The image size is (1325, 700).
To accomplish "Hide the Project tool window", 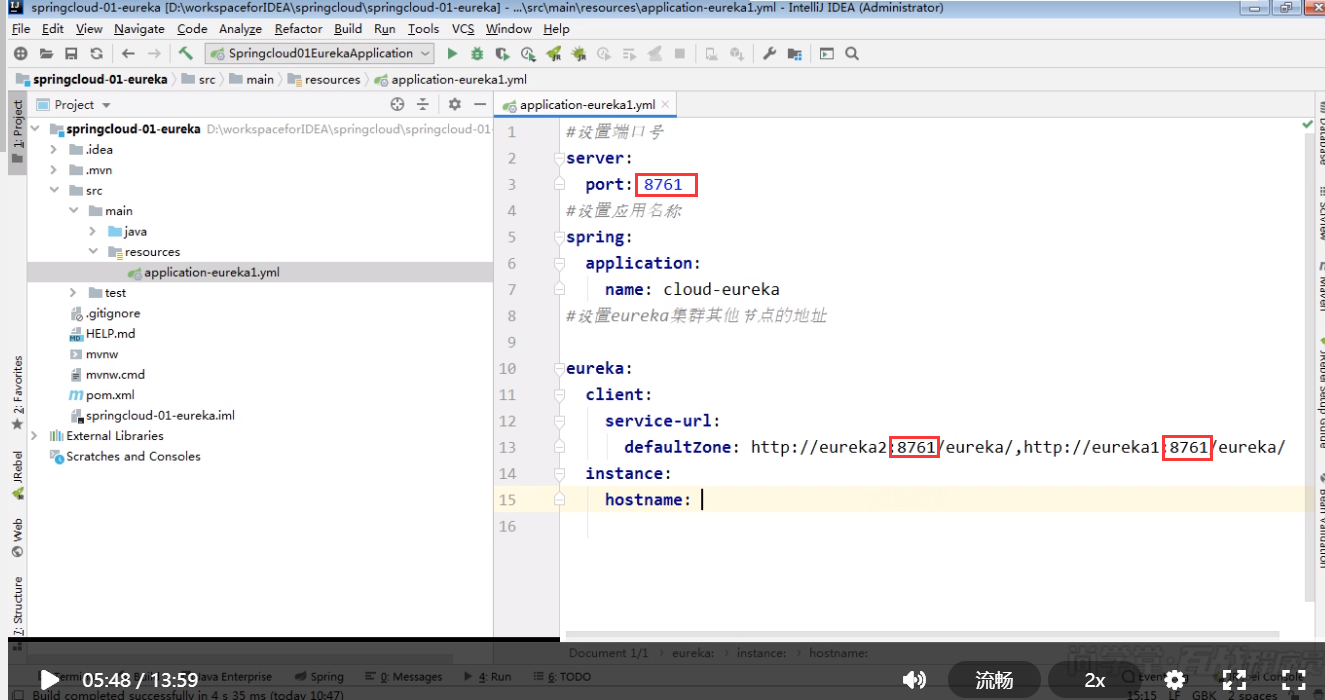I will 480,104.
